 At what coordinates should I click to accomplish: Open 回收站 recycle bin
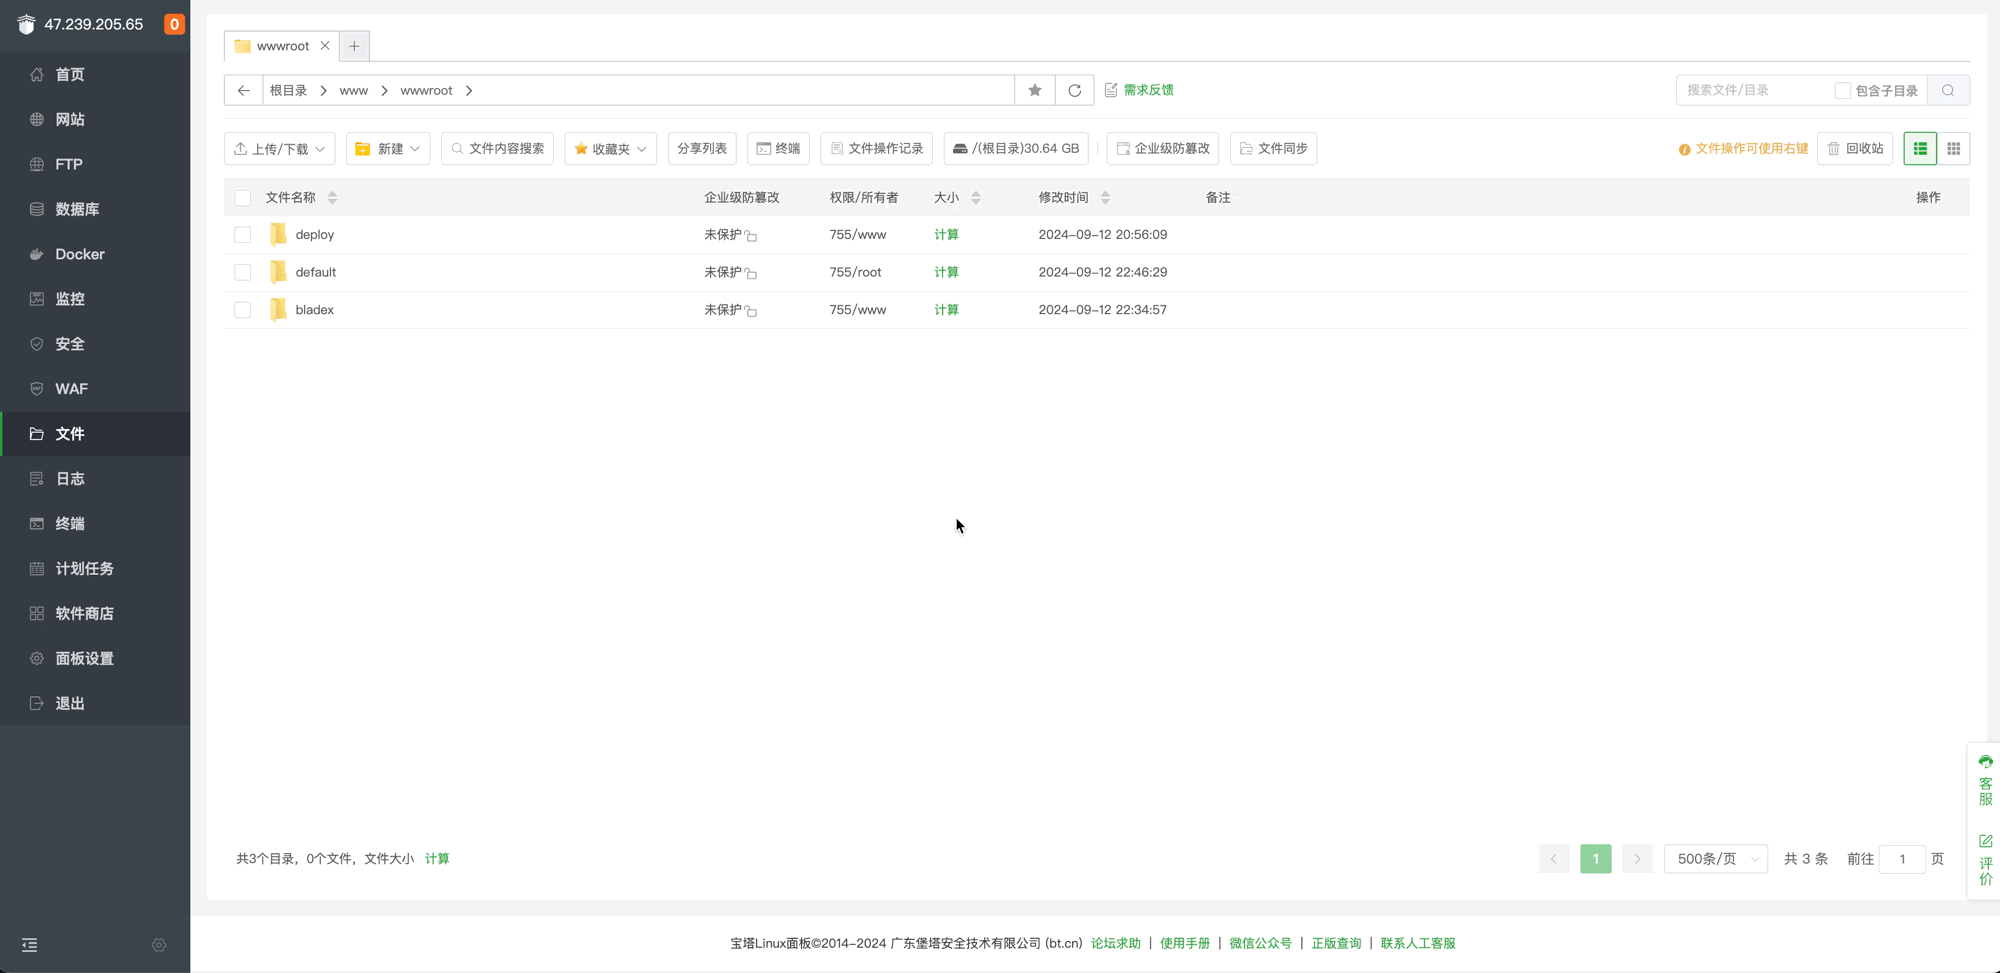click(1855, 149)
